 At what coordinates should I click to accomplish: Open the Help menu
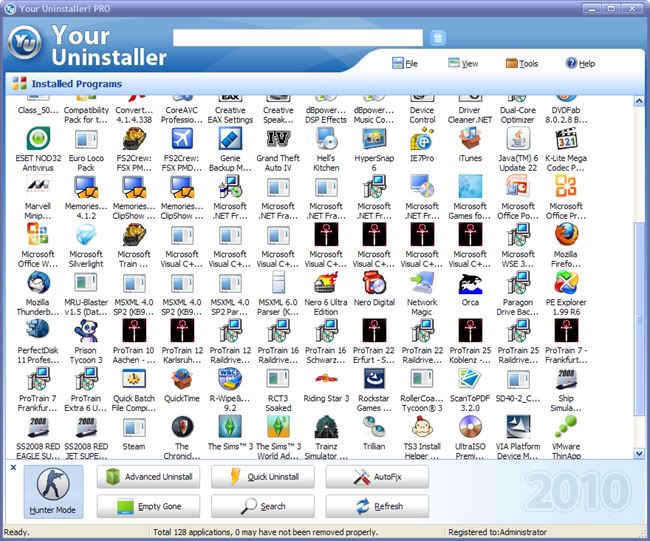pyautogui.click(x=580, y=63)
